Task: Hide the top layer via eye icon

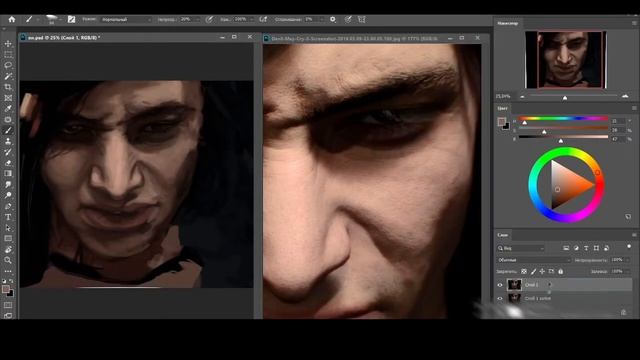Action: pyautogui.click(x=500, y=285)
